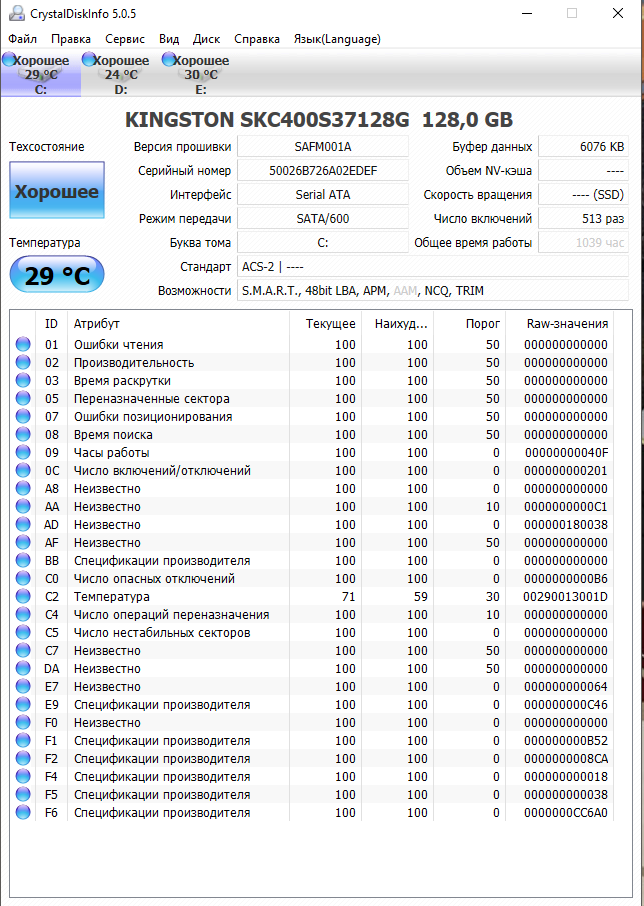Click the power-on count field 513 раз
Screen dimensions: 644x906
coord(583,218)
